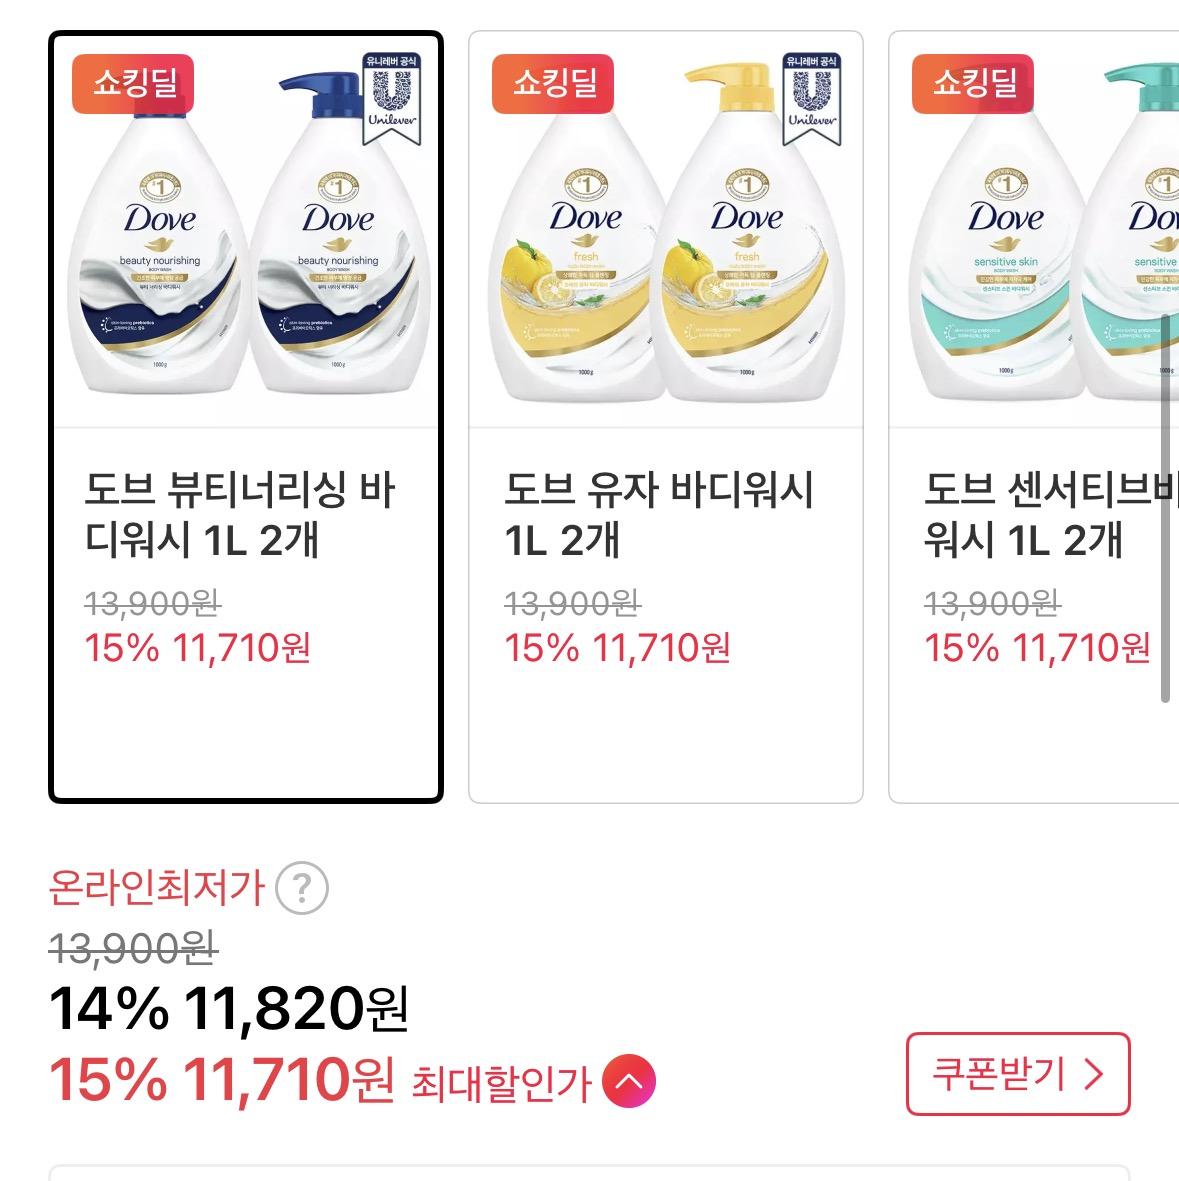This screenshot has width=1179, height=1181.
Task: Open the 도브 유자 바디워시 1L 2개 listing
Action: (663, 510)
